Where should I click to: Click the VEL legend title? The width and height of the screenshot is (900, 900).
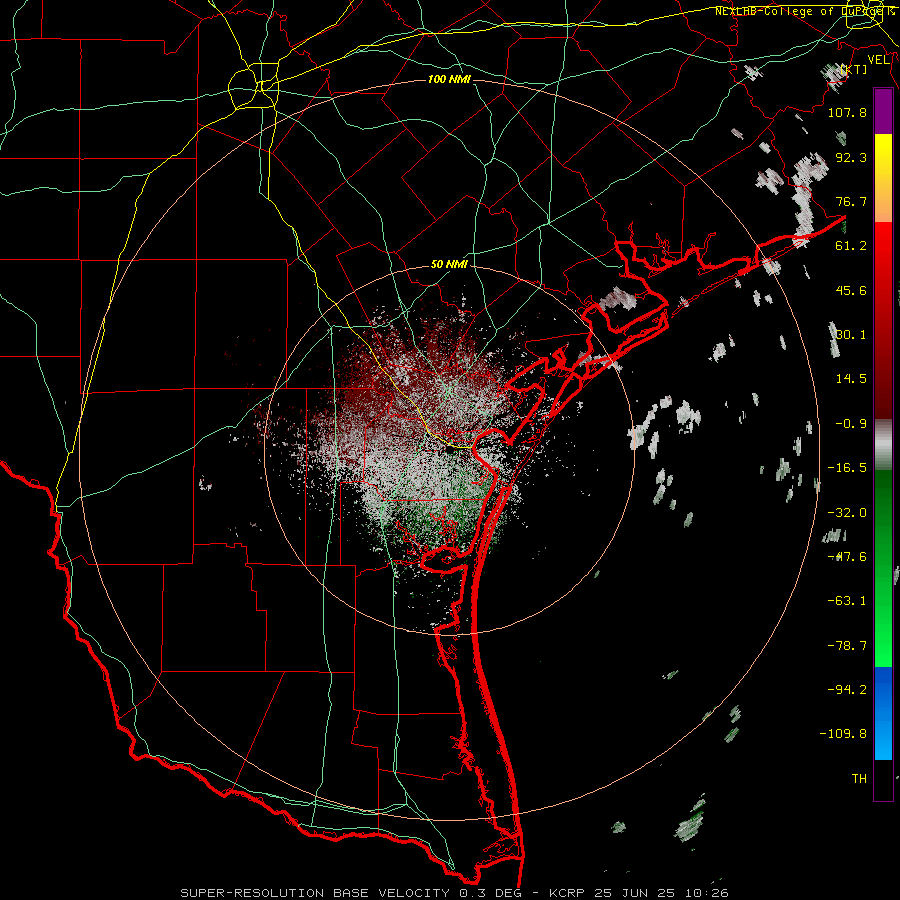879,60
